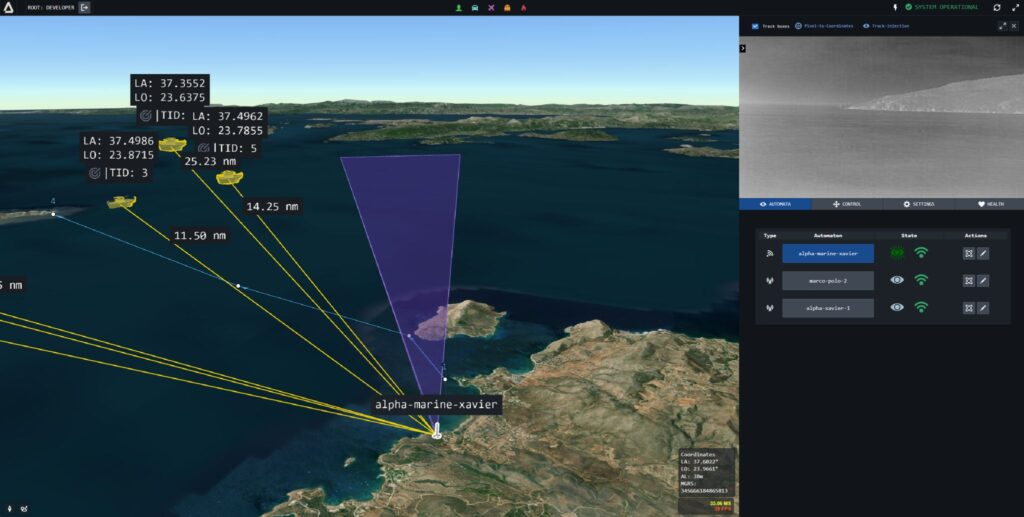The width and height of the screenshot is (1024, 517).
Task: Click the purple aircraft icon in top toolbar
Action: coord(491,8)
